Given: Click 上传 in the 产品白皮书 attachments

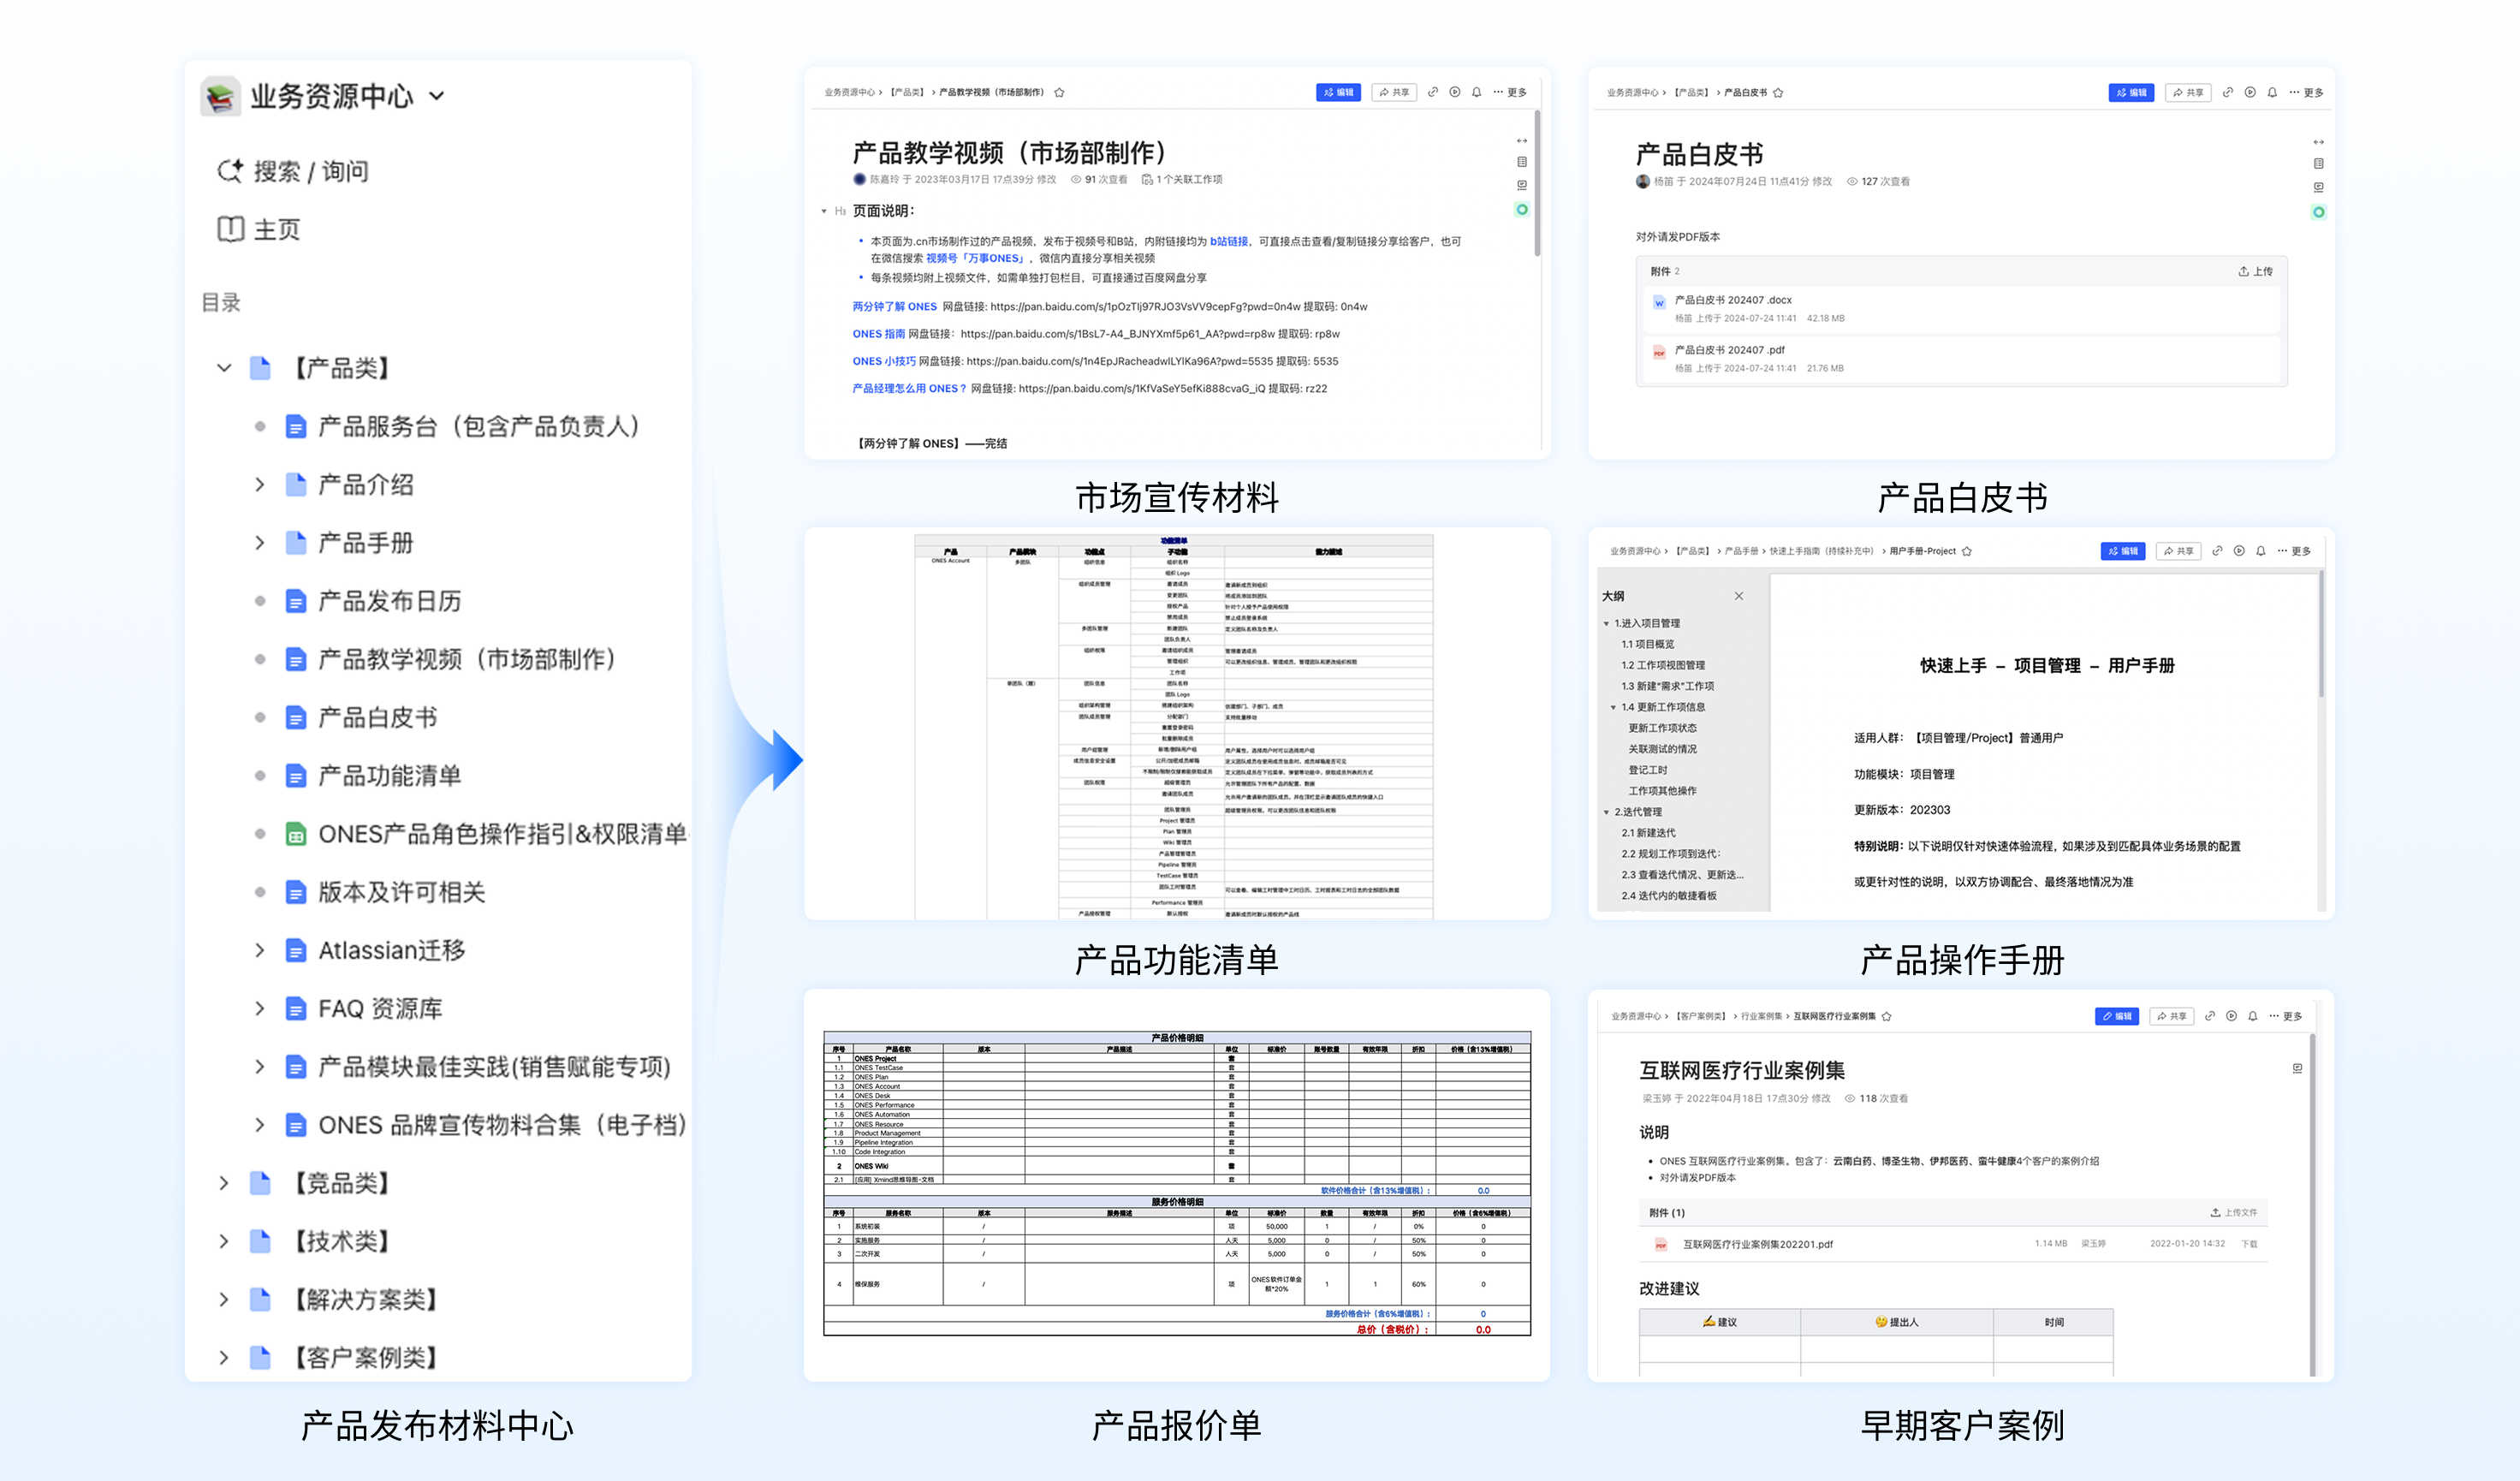Looking at the screenshot, I should (2255, 271).
